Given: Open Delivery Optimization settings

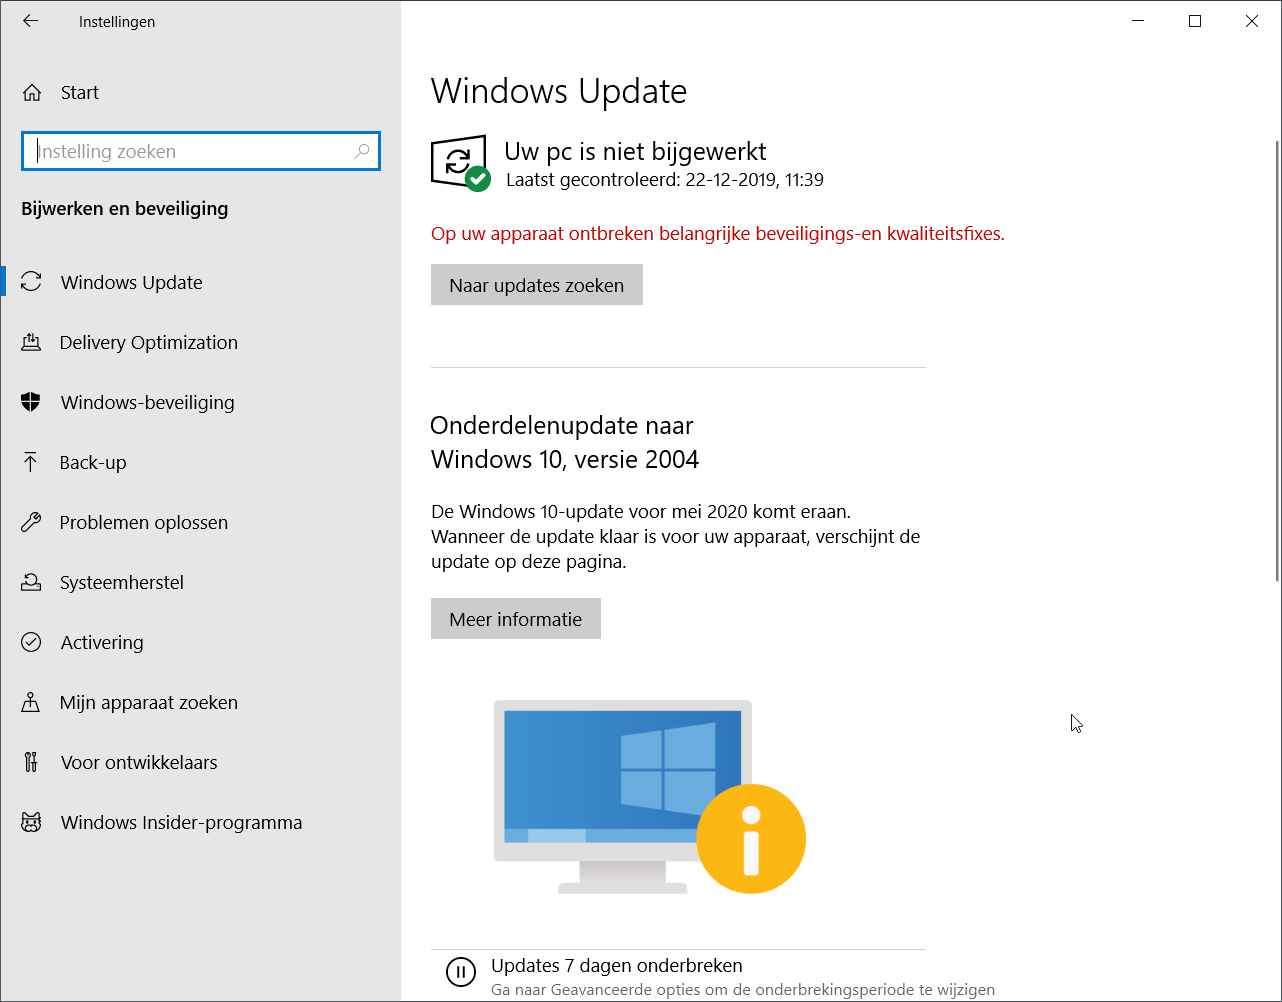Looking at the screenshot, I should click(149, 342).
